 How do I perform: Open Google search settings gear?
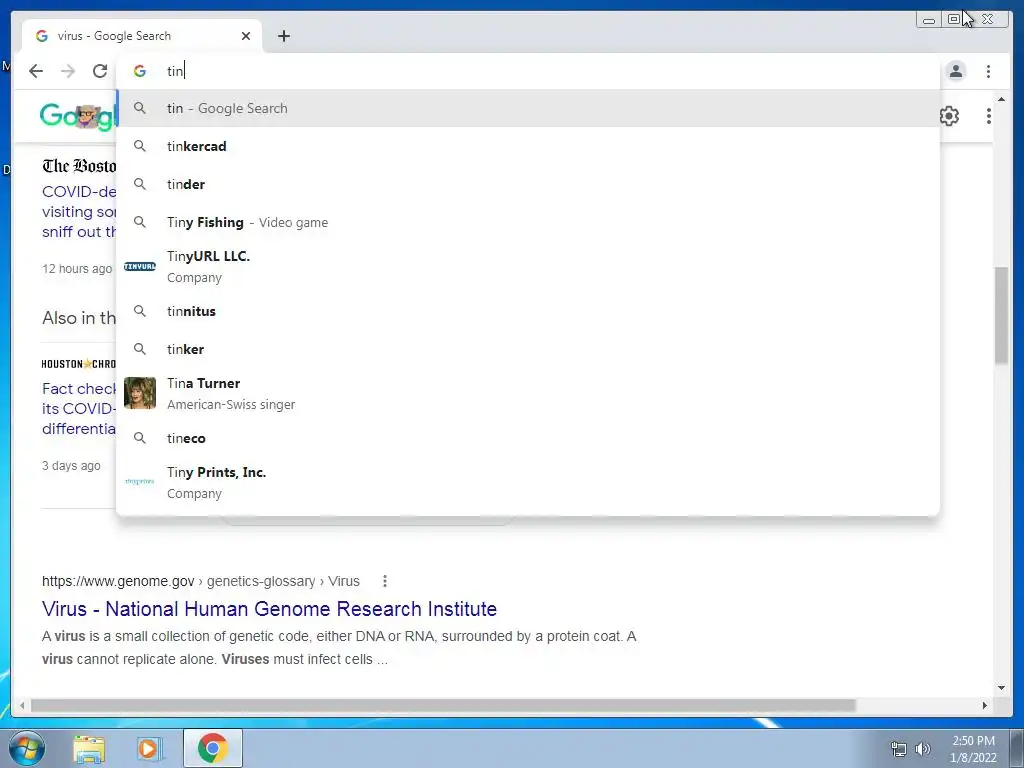950,116
